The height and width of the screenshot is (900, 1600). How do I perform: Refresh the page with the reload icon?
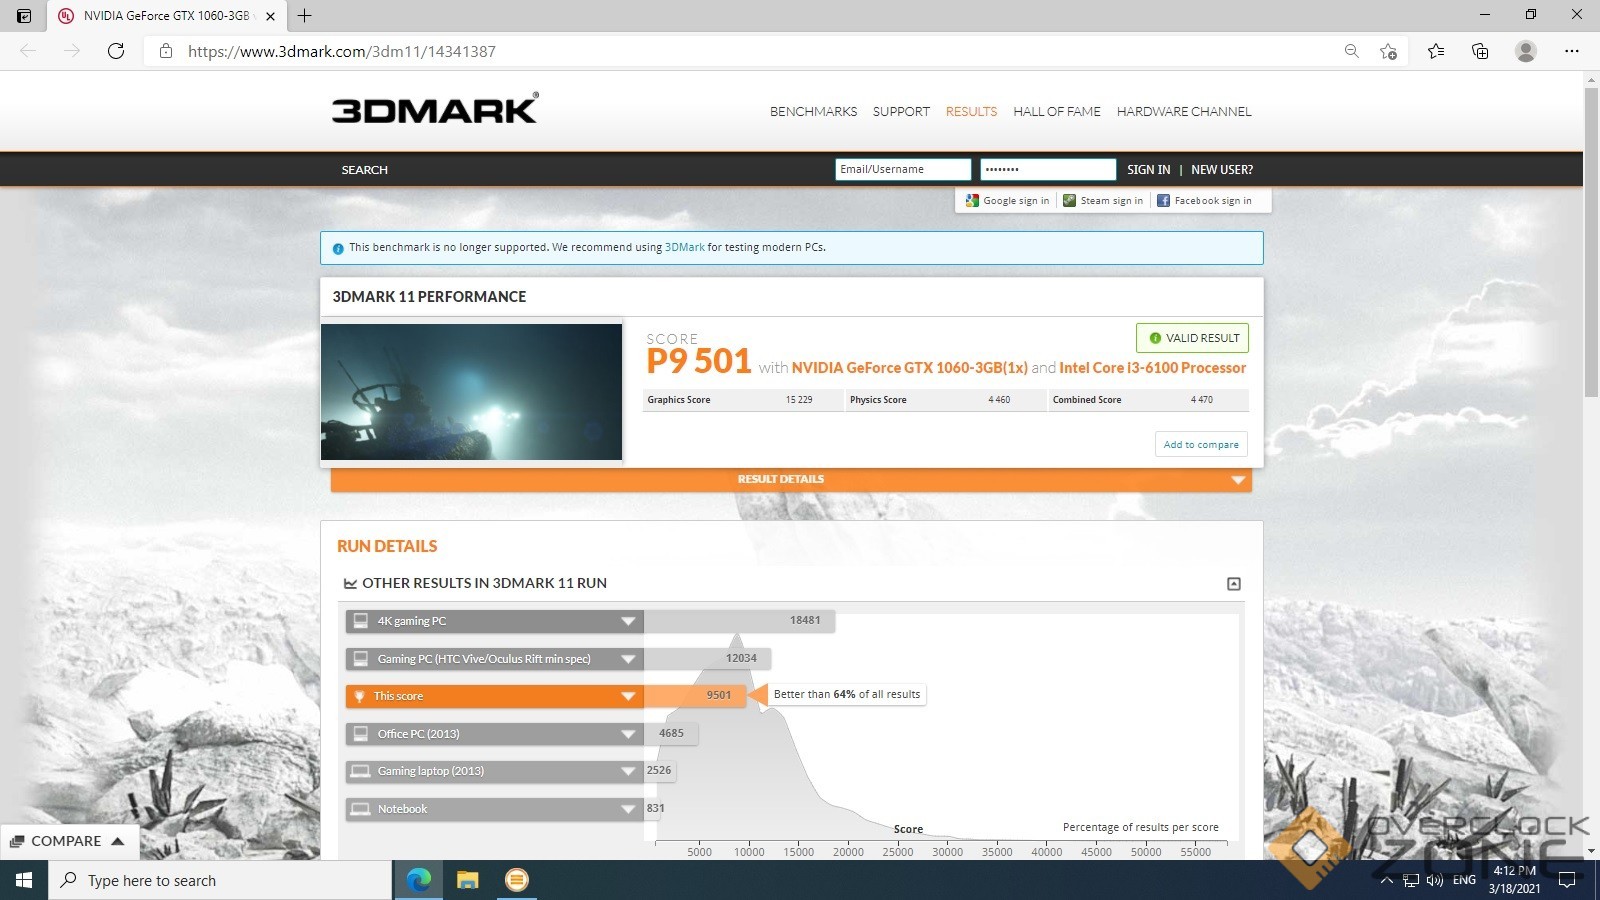click(116, 51)
